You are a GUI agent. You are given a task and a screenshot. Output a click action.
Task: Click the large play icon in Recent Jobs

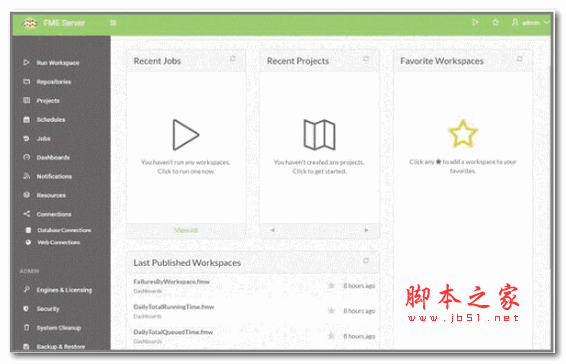click(x=185, y=135)
